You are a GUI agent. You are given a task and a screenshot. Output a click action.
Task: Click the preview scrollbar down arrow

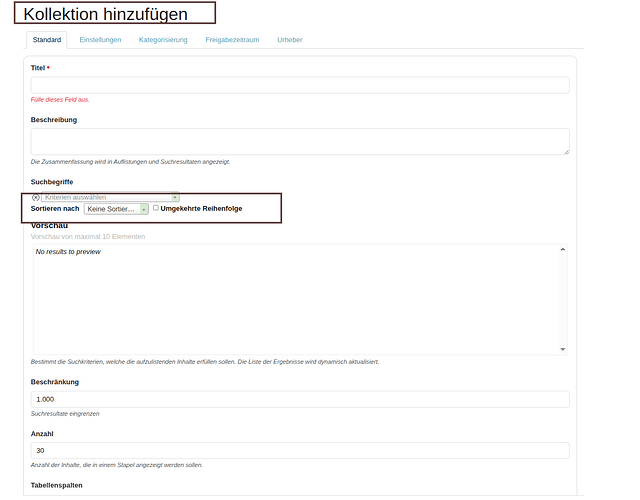coord(562,349)
